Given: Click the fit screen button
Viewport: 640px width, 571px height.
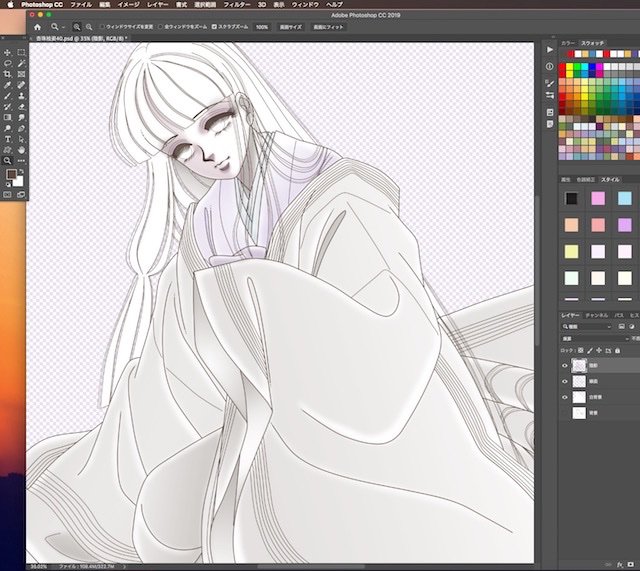Looking at the screenshot, I should pyautogui.click(x=328, y=27).
